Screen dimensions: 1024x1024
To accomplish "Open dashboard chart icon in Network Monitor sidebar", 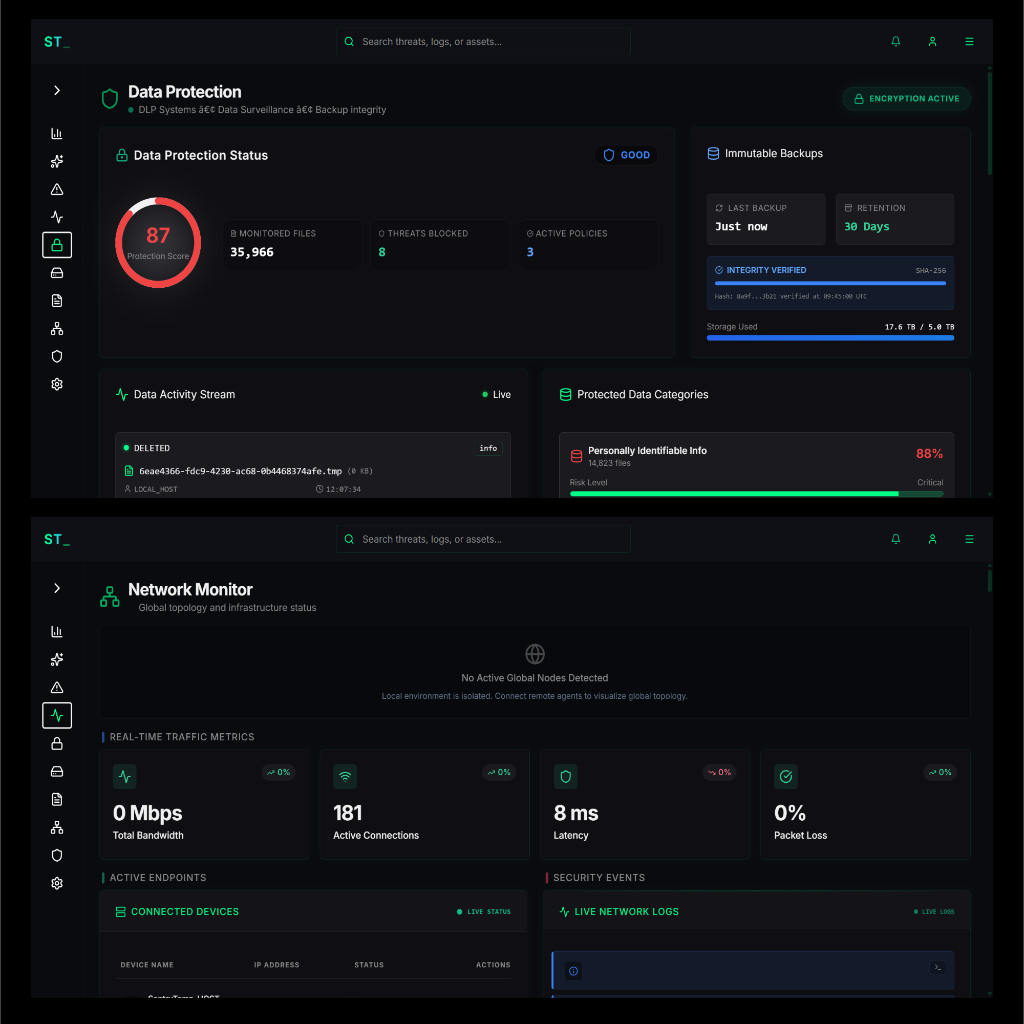I will click(57, 632).
